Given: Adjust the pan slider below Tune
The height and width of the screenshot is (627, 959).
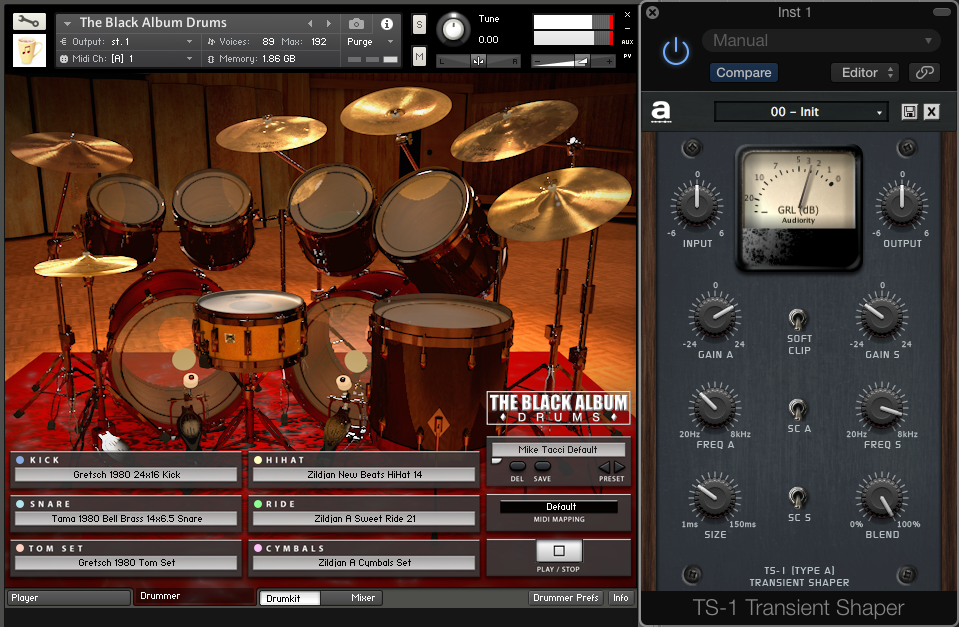Looking at the screenshot, I should [x=478, y=61].
